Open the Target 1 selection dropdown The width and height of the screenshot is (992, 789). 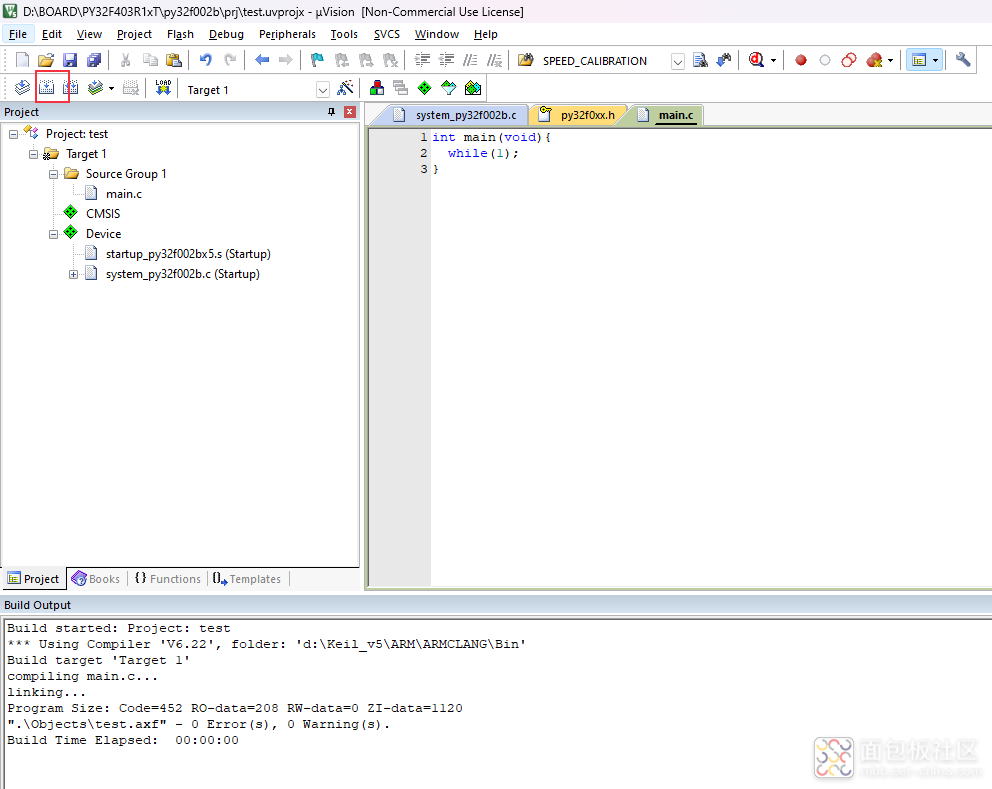(x=323, y=90)
